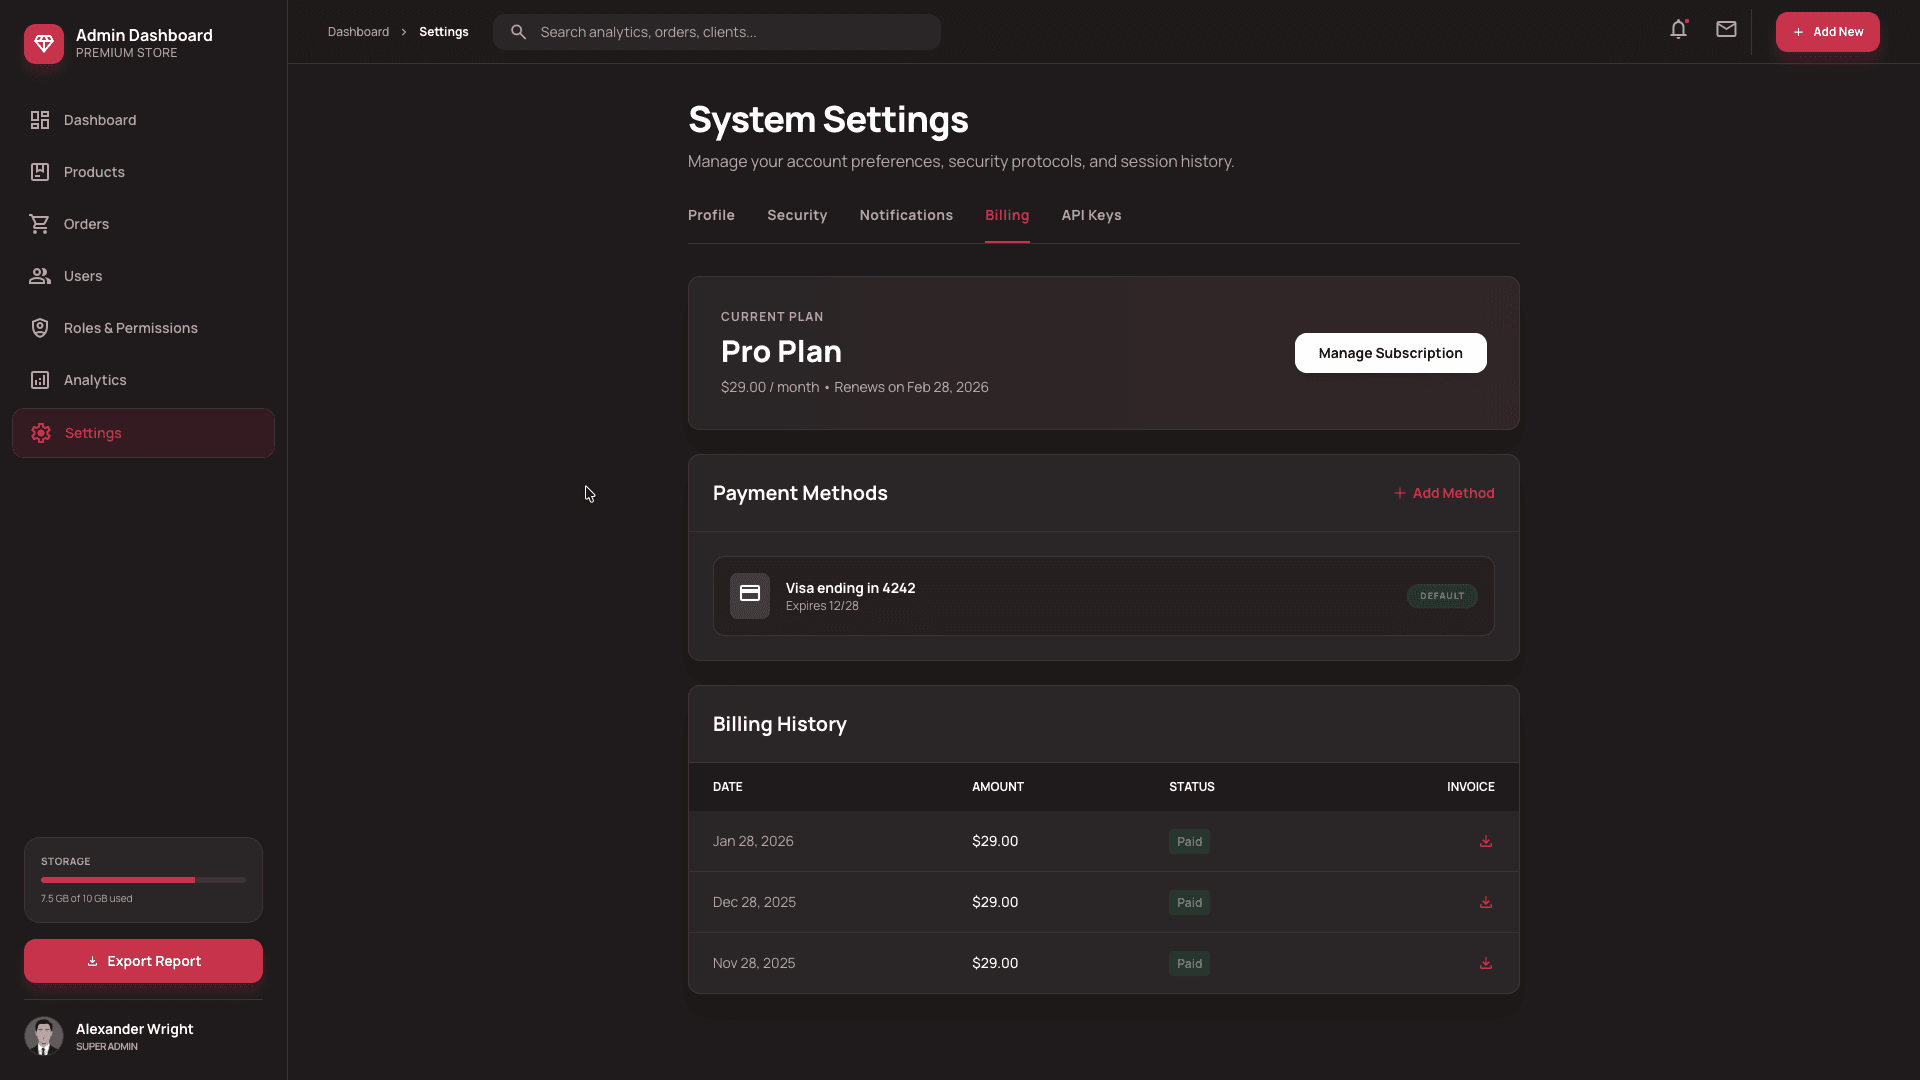1920x1080 pixels.
Task: Click Add Method in Payment Methods
Action: [1444, 492]
